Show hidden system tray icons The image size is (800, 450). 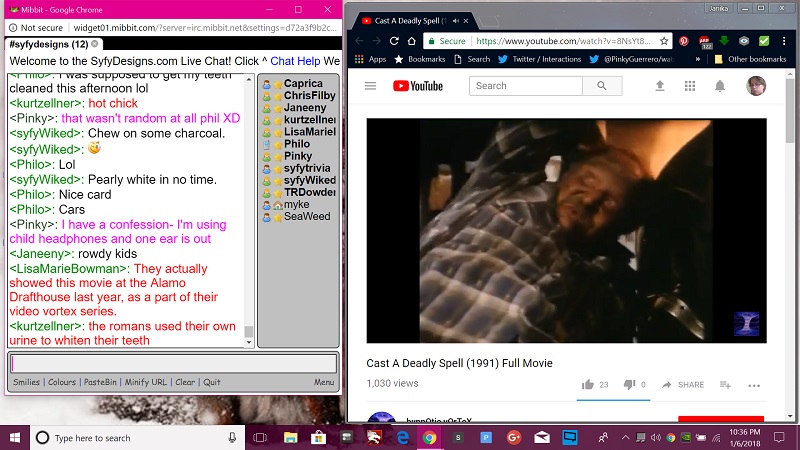click(x=626, y=438)
